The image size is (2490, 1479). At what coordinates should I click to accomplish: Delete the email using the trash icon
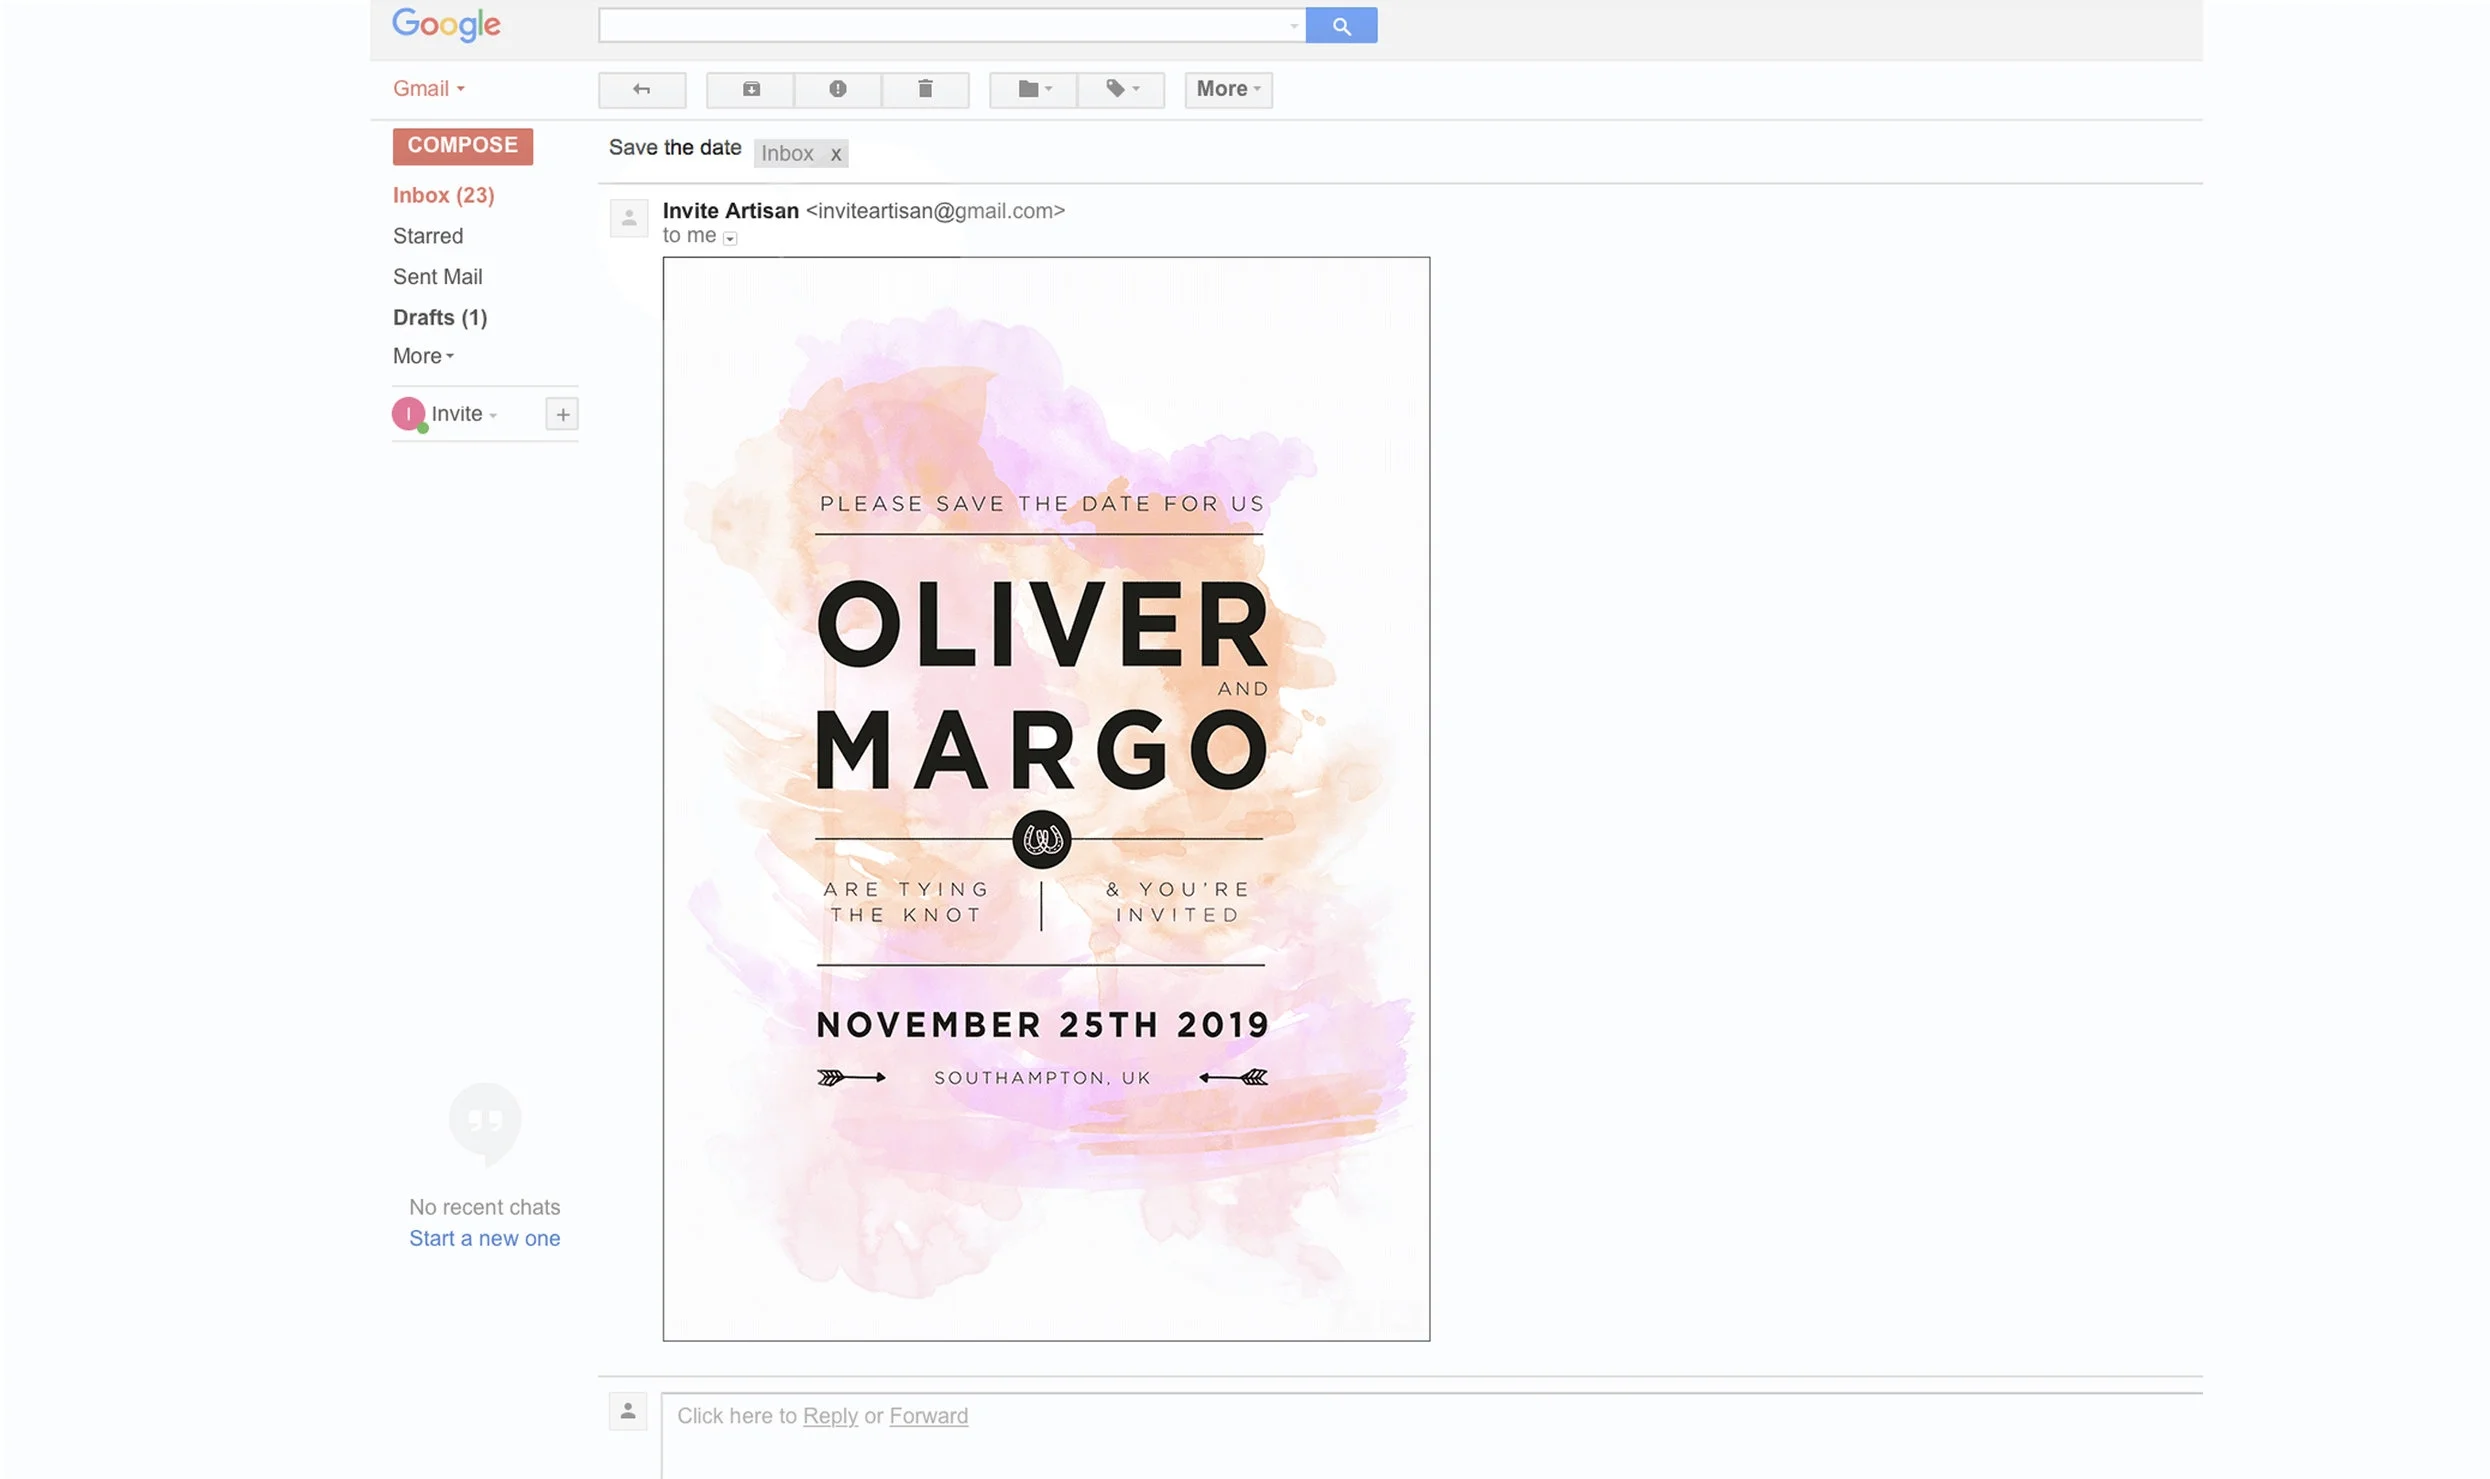tap(925, 89)
